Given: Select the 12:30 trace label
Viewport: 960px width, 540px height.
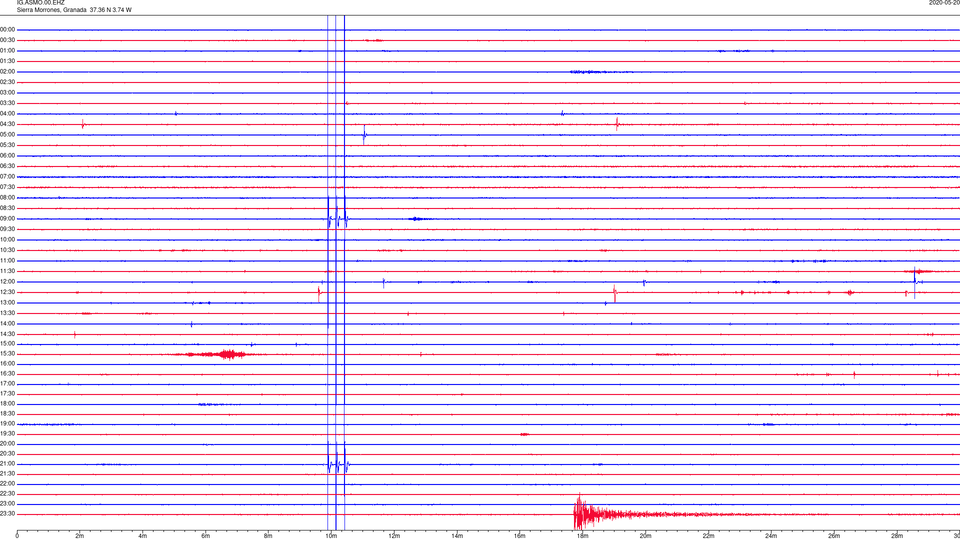Looking at the screenshot, I should [x=7, y=292].
